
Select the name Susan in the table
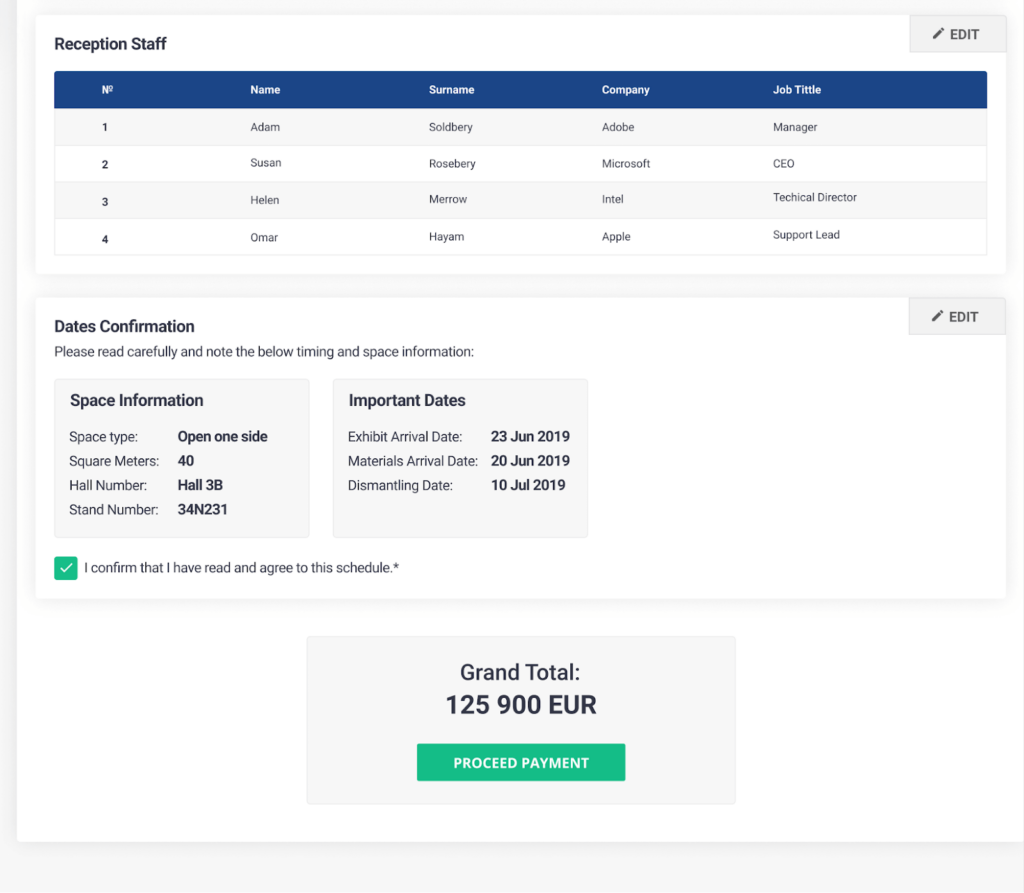coord(266,163)
